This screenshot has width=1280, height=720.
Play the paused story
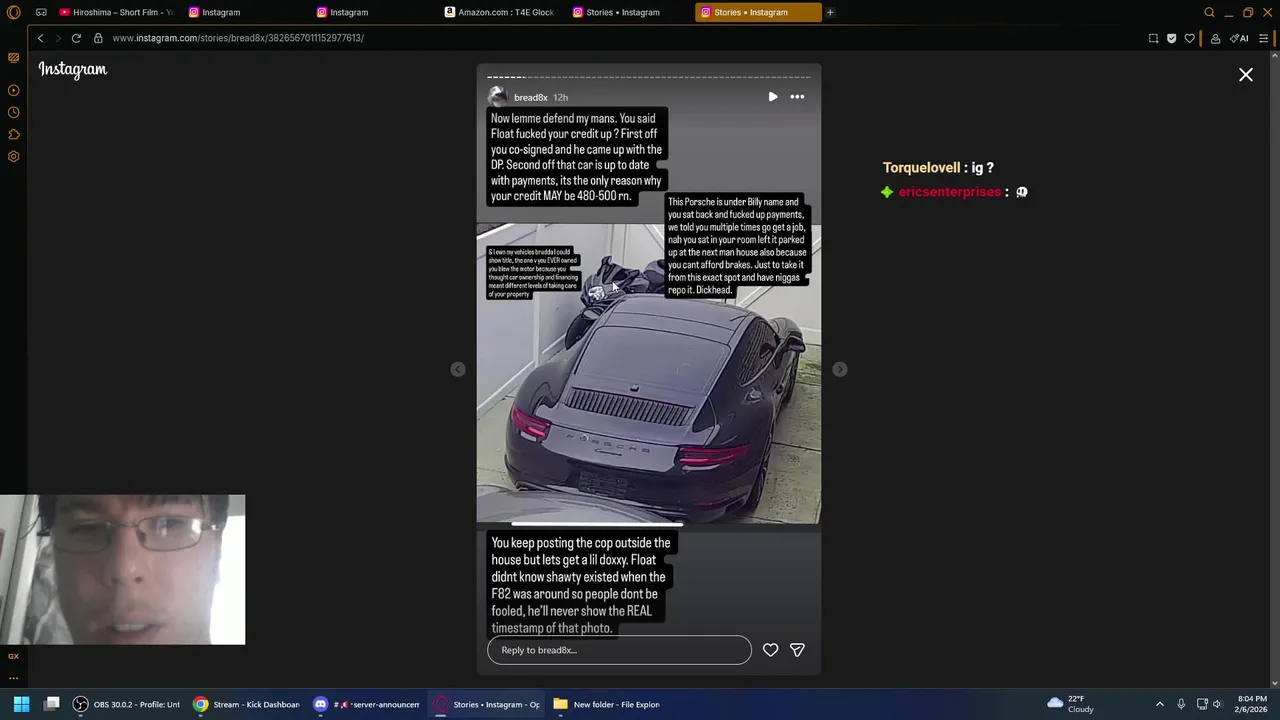tap(773, 97)
